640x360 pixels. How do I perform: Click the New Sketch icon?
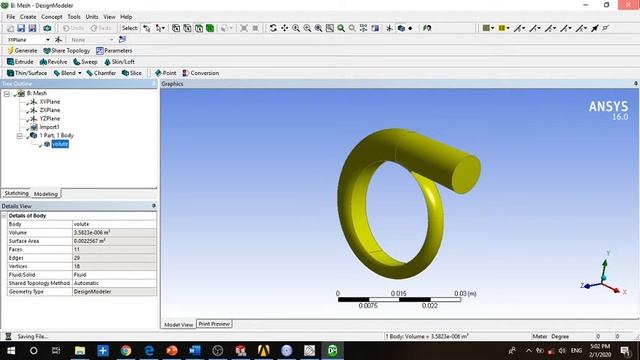[122, 39]
